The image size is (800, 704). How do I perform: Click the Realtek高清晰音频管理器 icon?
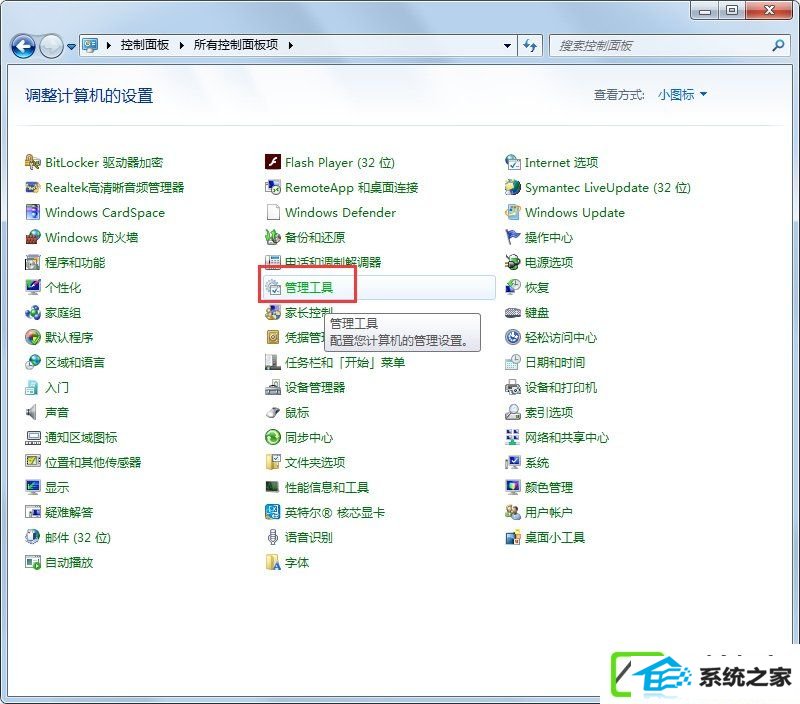(33, 187)
